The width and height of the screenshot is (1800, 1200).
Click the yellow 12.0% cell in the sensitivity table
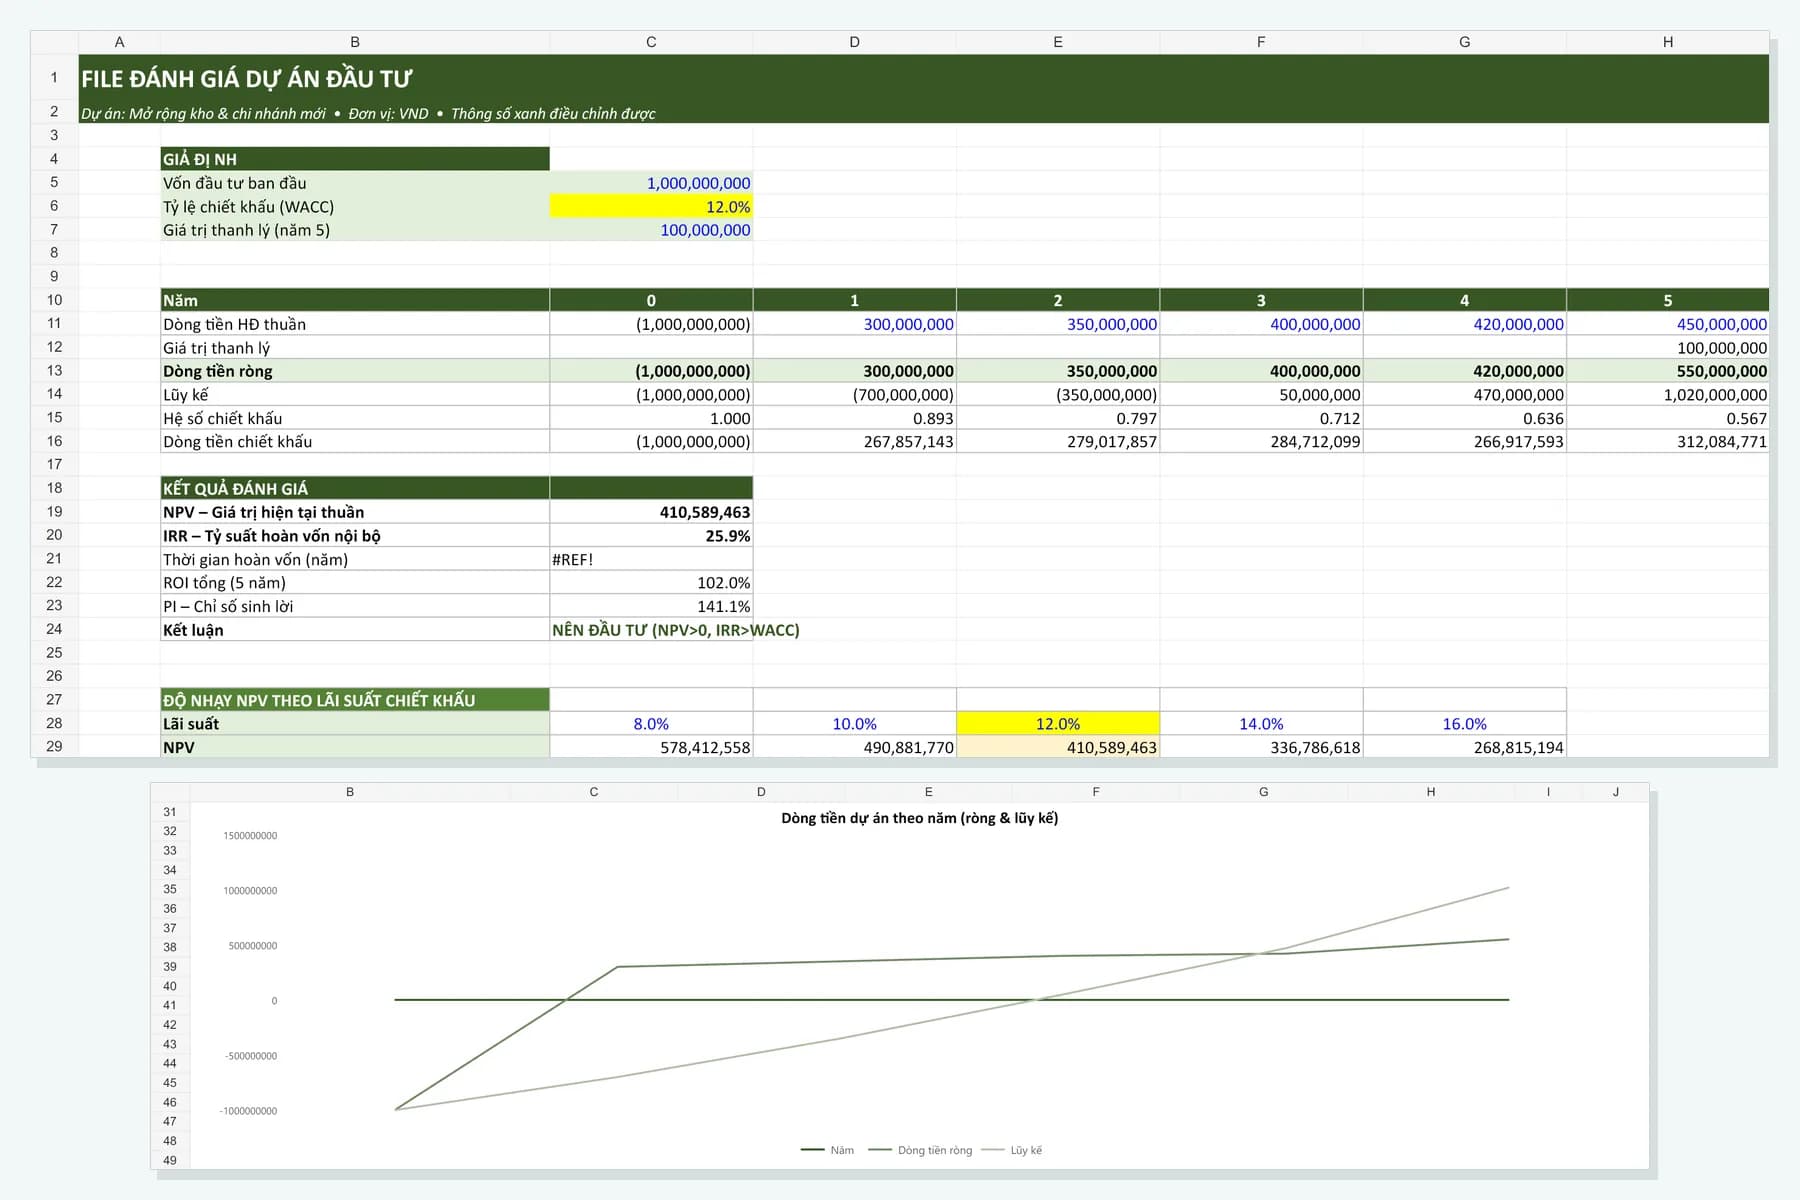(x=1058, y=723)
